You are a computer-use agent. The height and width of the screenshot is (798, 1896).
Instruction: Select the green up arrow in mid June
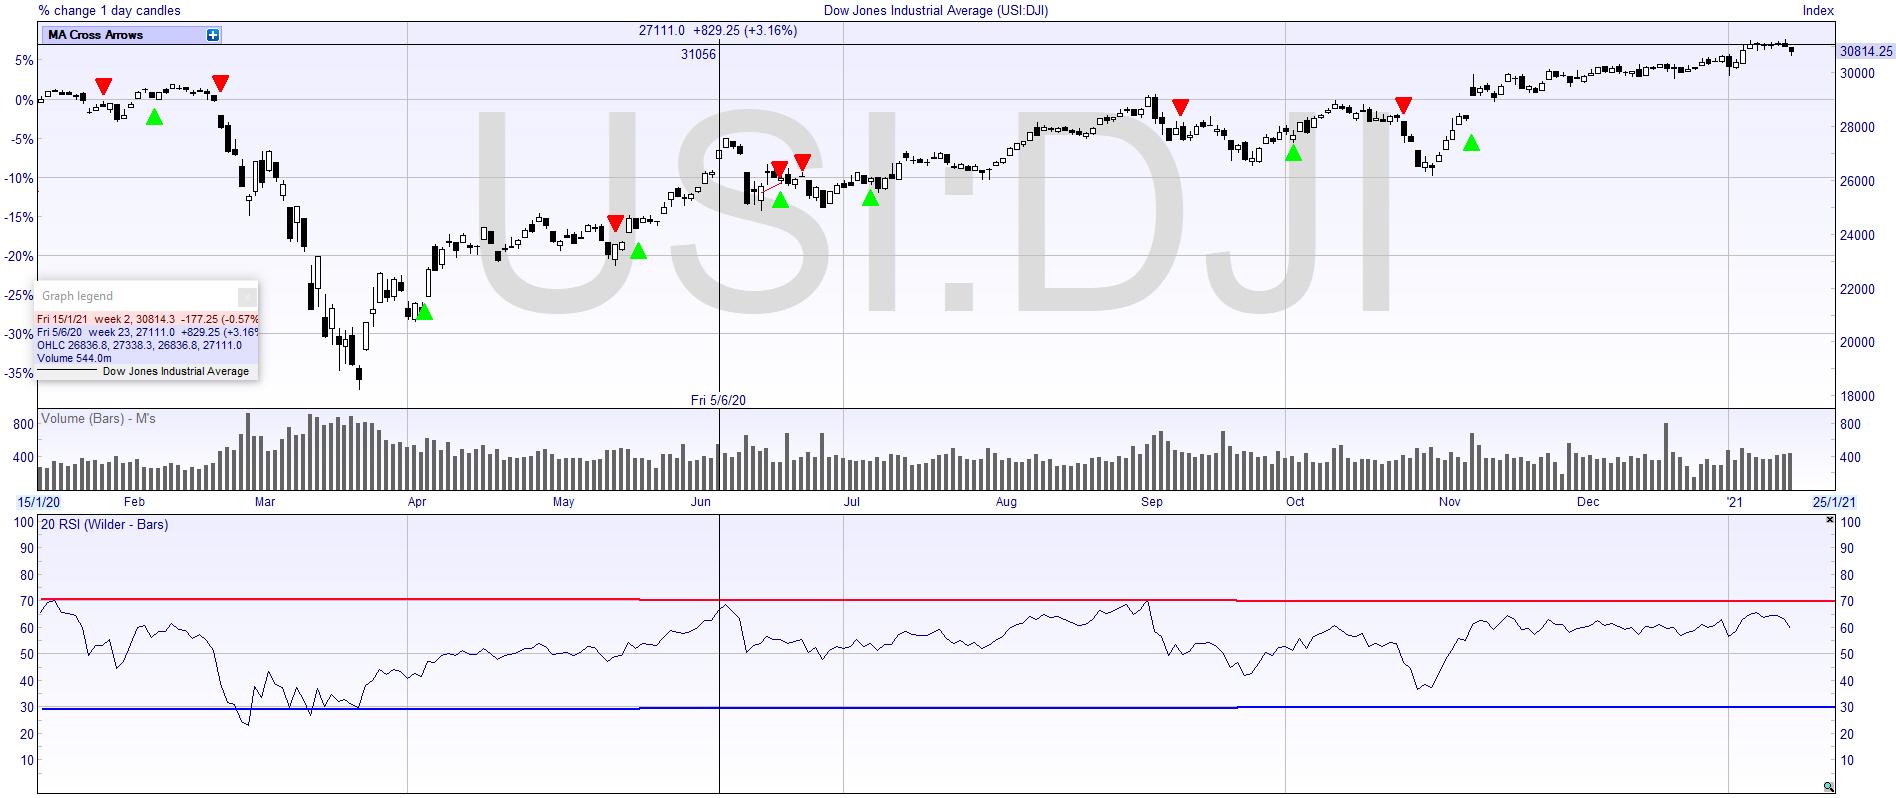(780, 200)
